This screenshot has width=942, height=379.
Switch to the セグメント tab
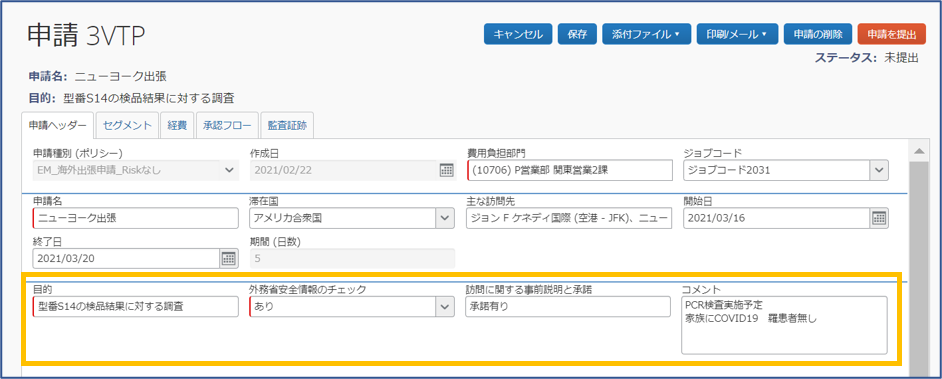pos(127,126)
